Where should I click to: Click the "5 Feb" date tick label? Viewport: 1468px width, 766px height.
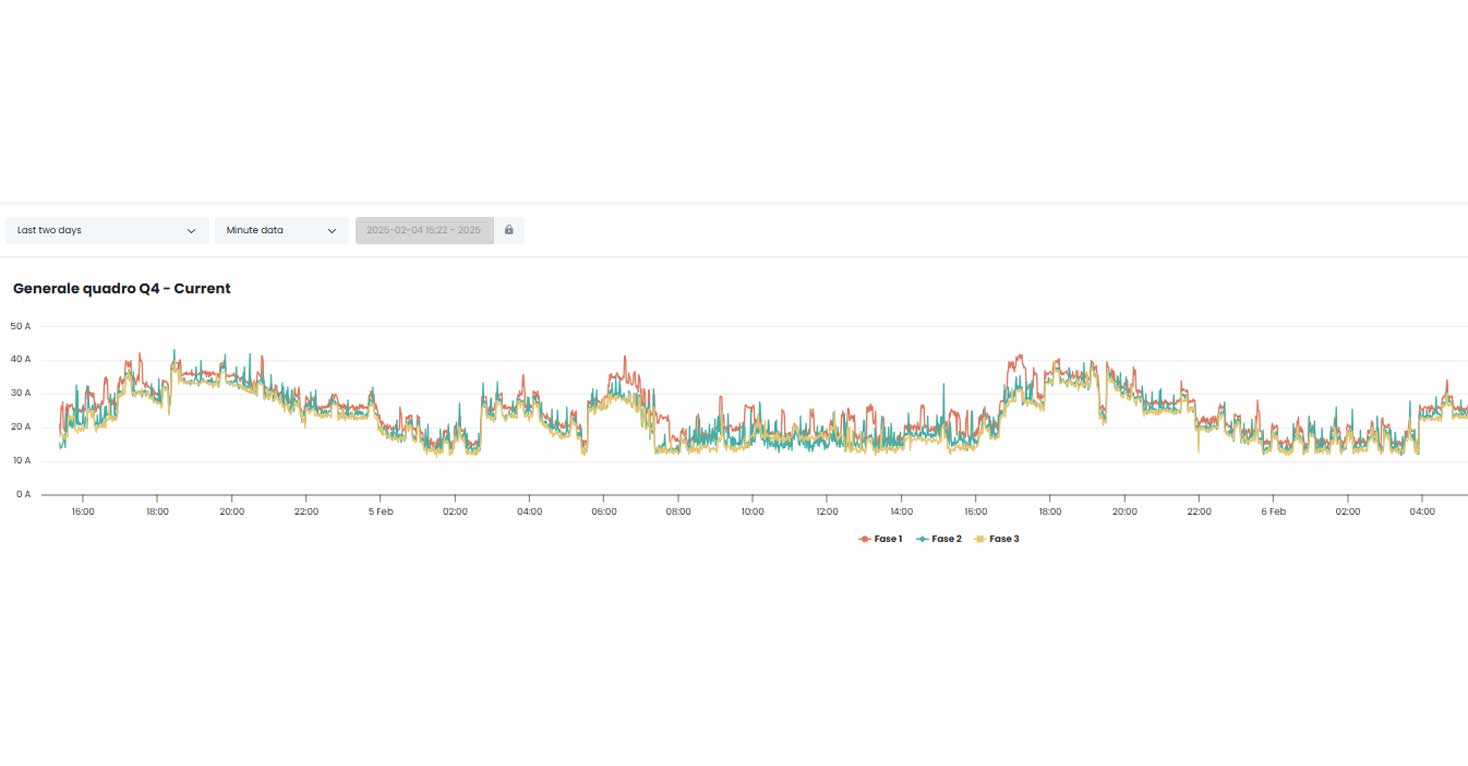point(380,512)
